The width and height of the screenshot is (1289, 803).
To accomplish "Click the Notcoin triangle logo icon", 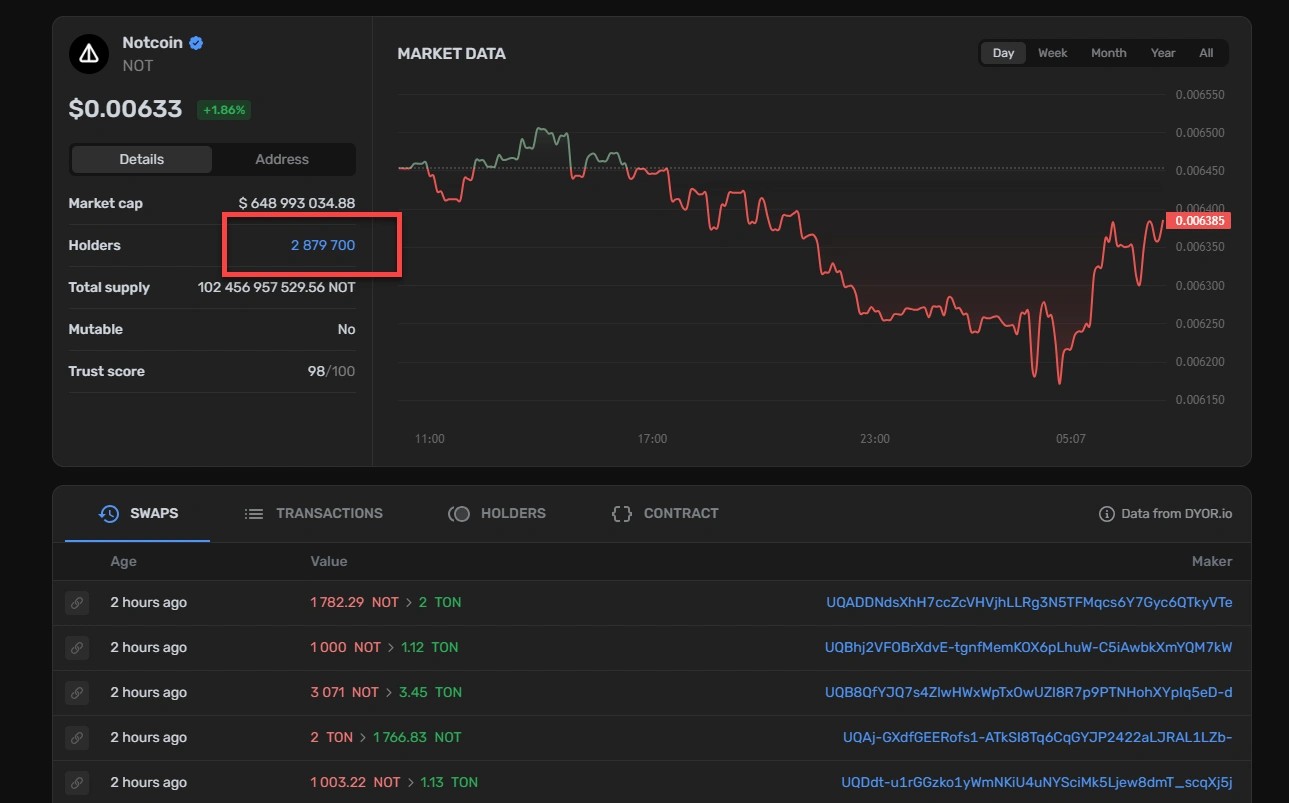I will [89, 54].
